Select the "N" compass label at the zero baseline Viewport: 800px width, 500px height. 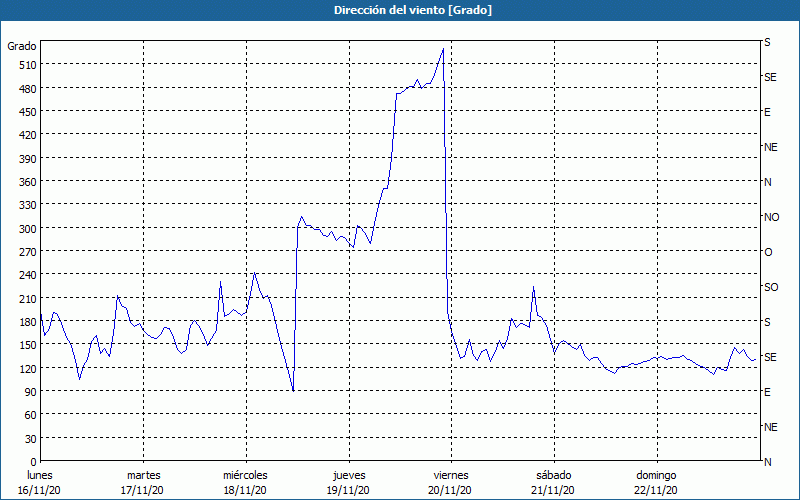tap(767, 462)
